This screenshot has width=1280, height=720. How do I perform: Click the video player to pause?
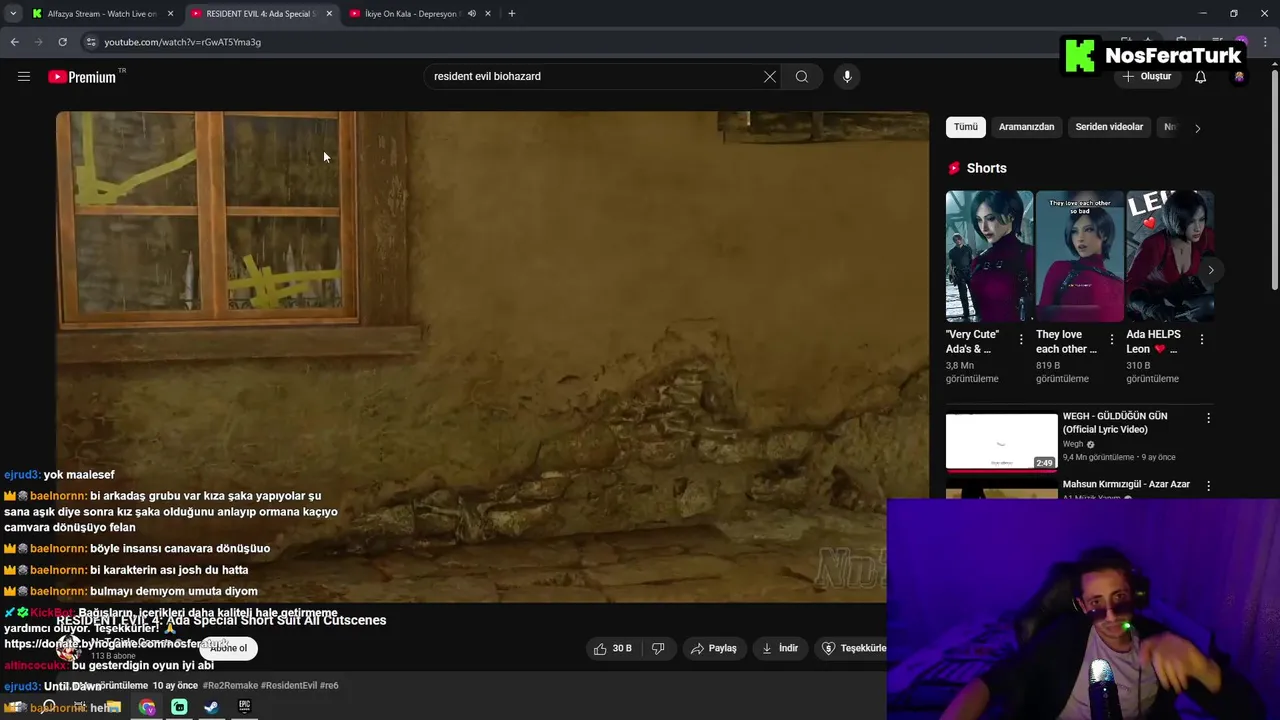click(492, 357)
